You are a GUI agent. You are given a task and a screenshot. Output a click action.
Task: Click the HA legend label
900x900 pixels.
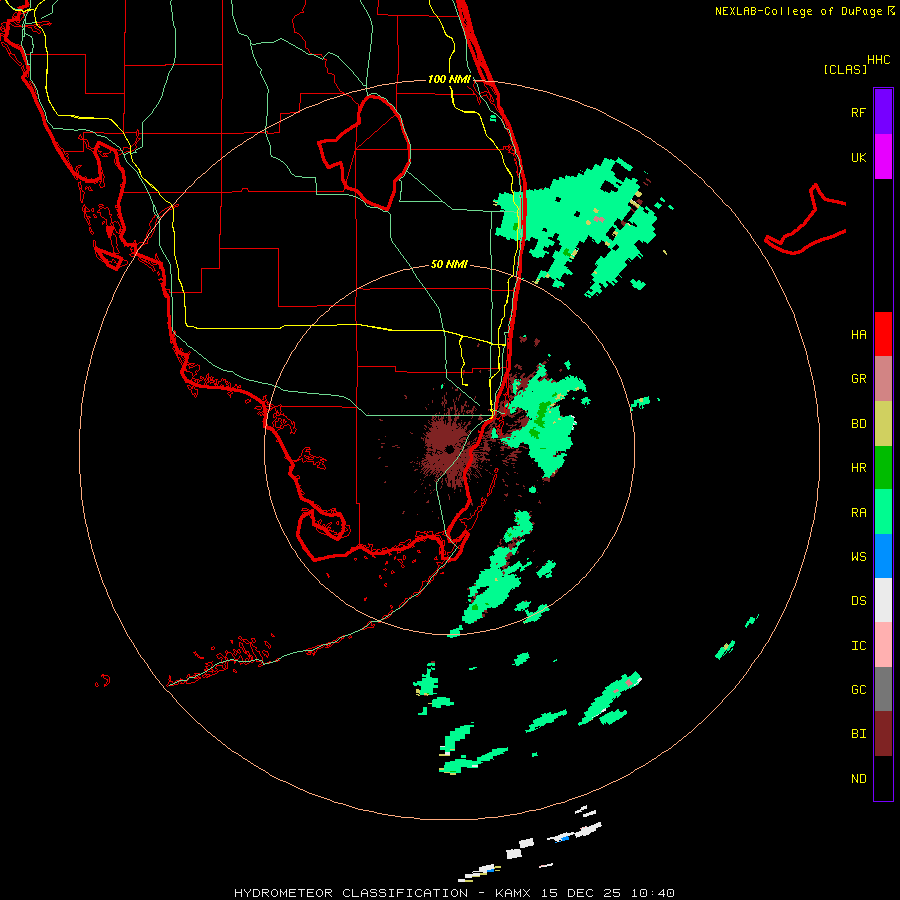pyautogui.click(x=858, y=335)
